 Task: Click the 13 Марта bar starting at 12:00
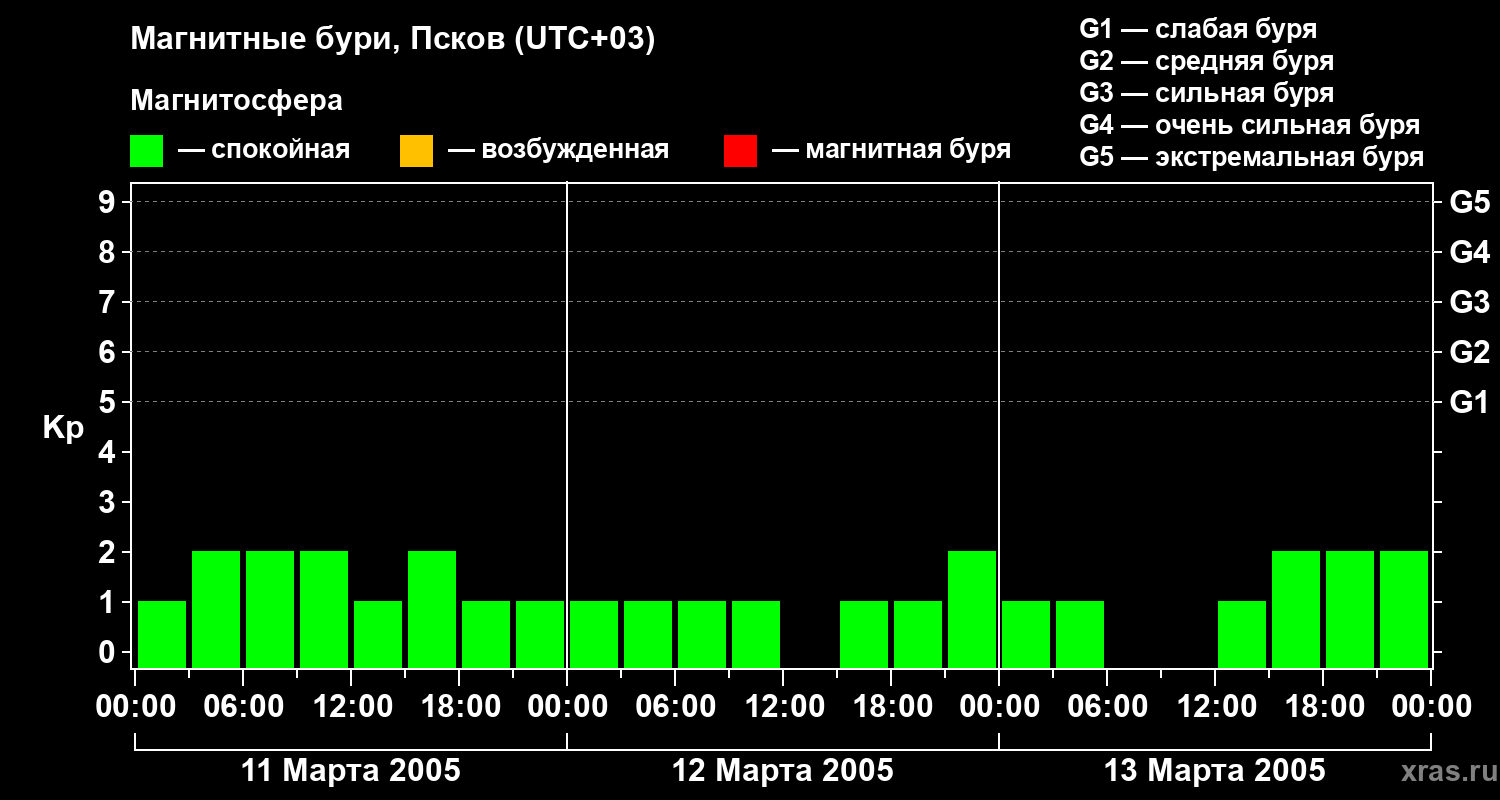[x=1242, y=634]
